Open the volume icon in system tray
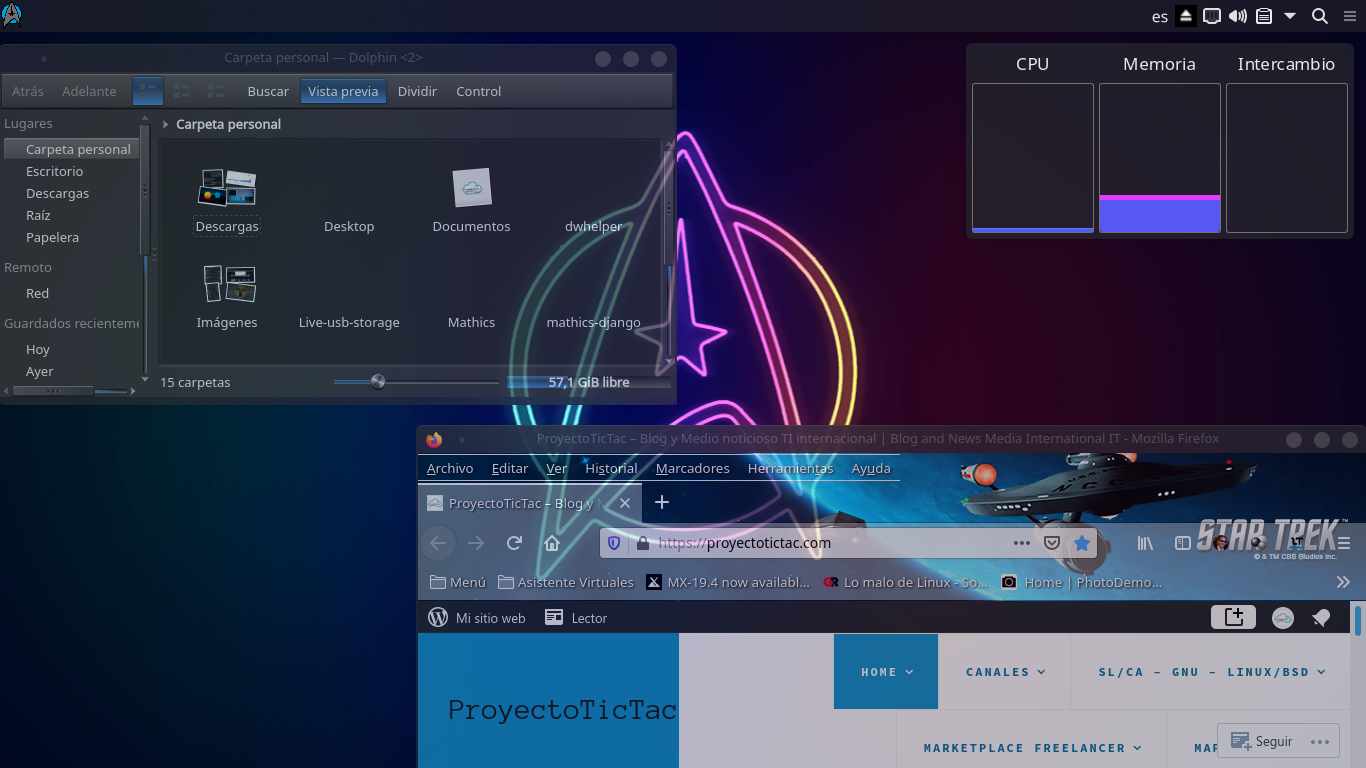Viewport: 1366px width, 768px height. pos(1238,16)
